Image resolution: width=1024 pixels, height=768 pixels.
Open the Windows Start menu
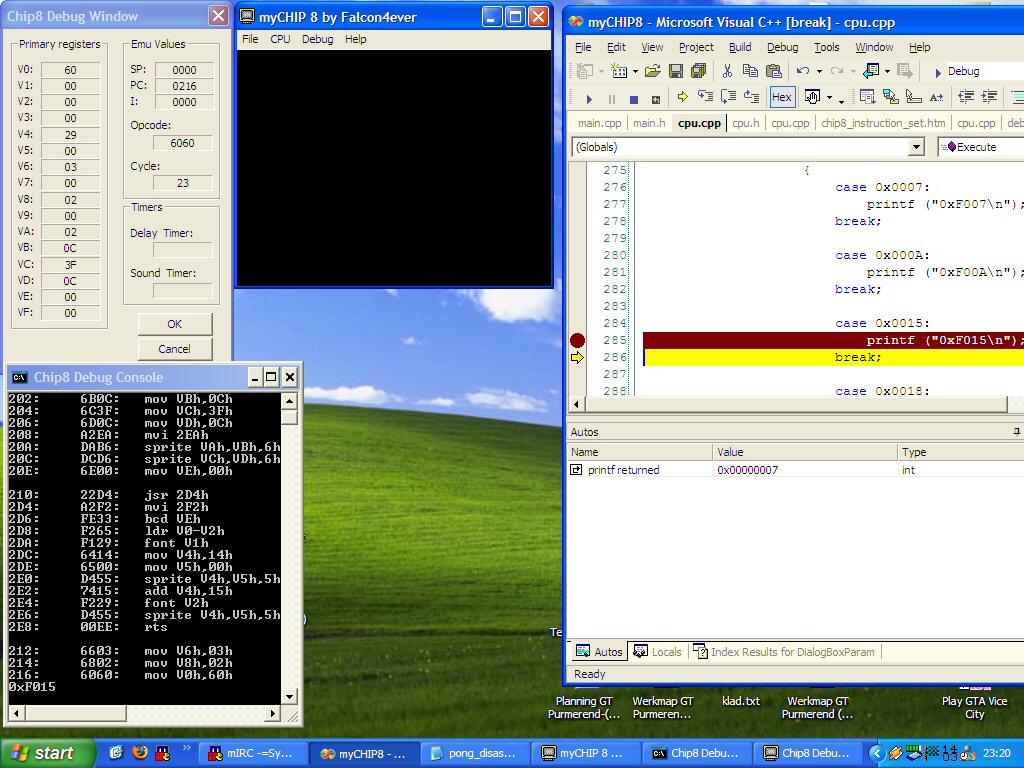tap(47, 753)
